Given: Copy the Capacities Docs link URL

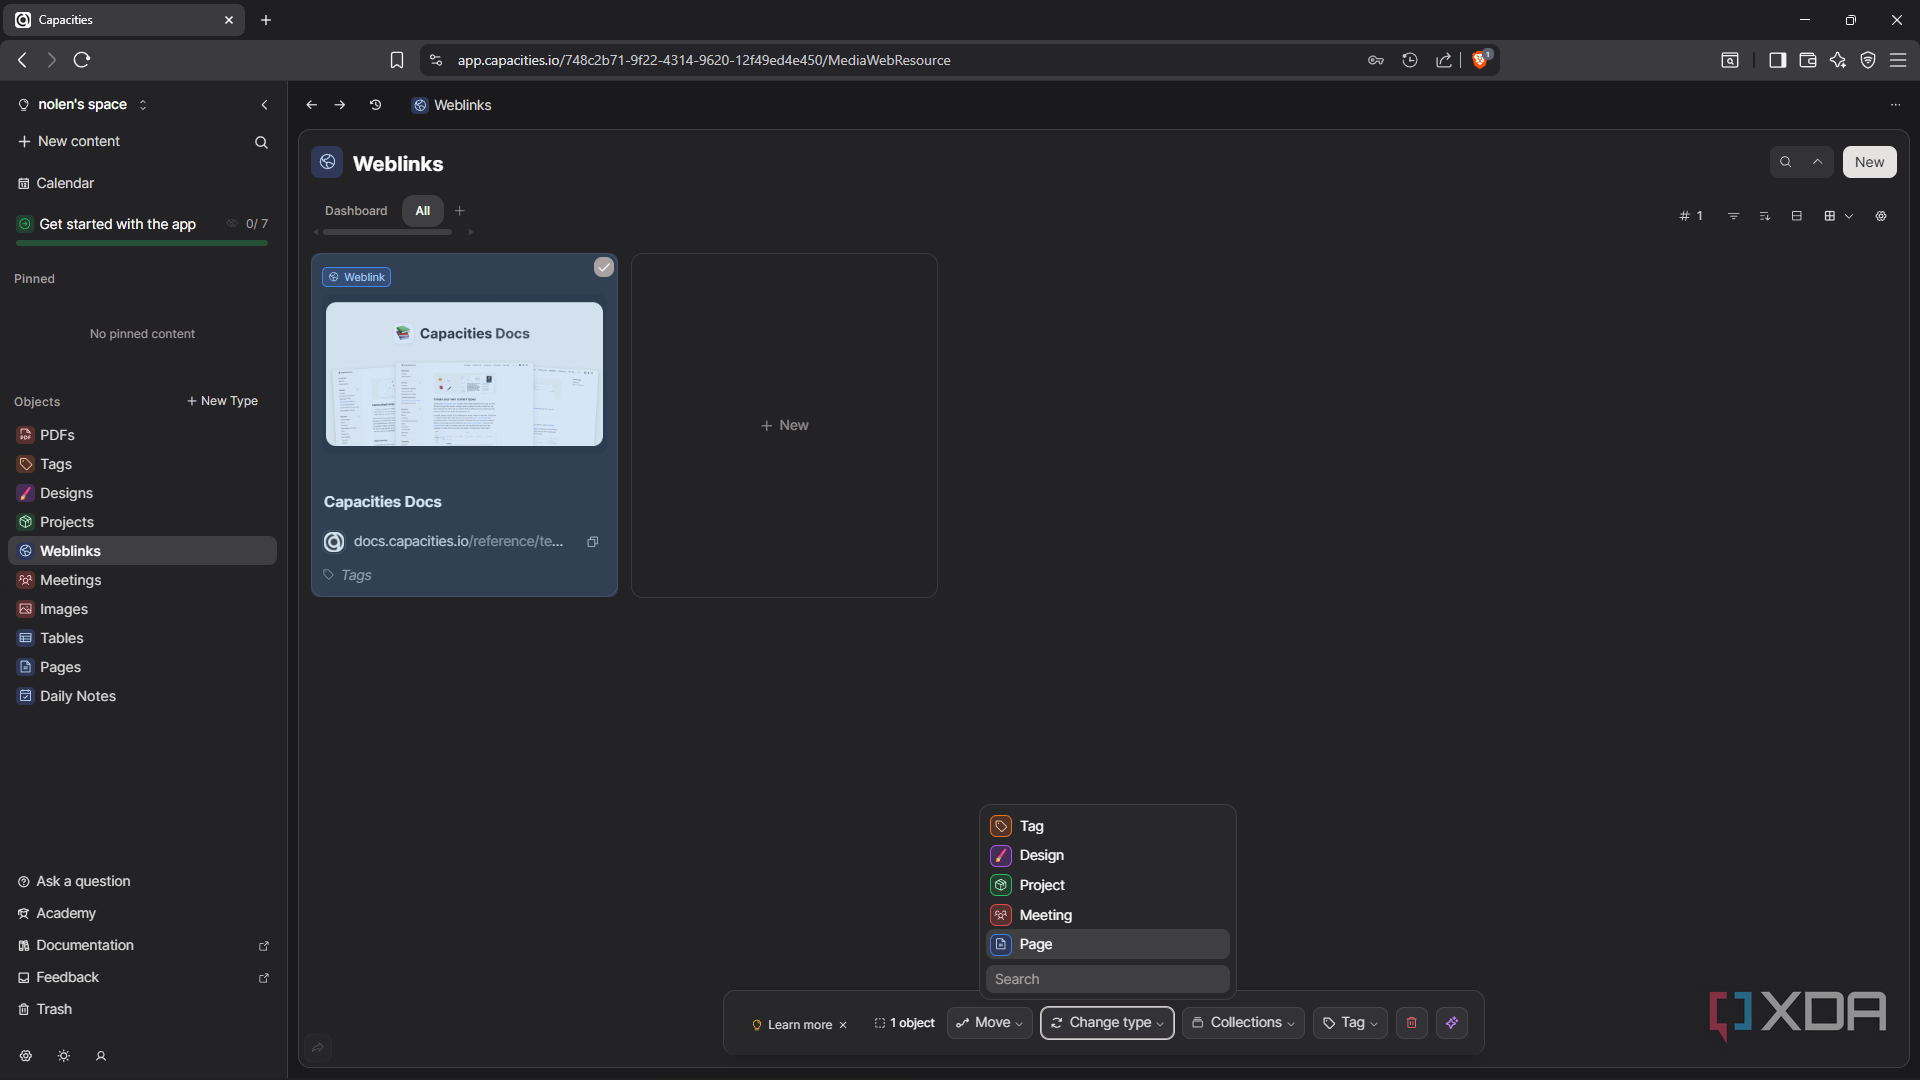Looking at the screenshot, I should (592, 541).
